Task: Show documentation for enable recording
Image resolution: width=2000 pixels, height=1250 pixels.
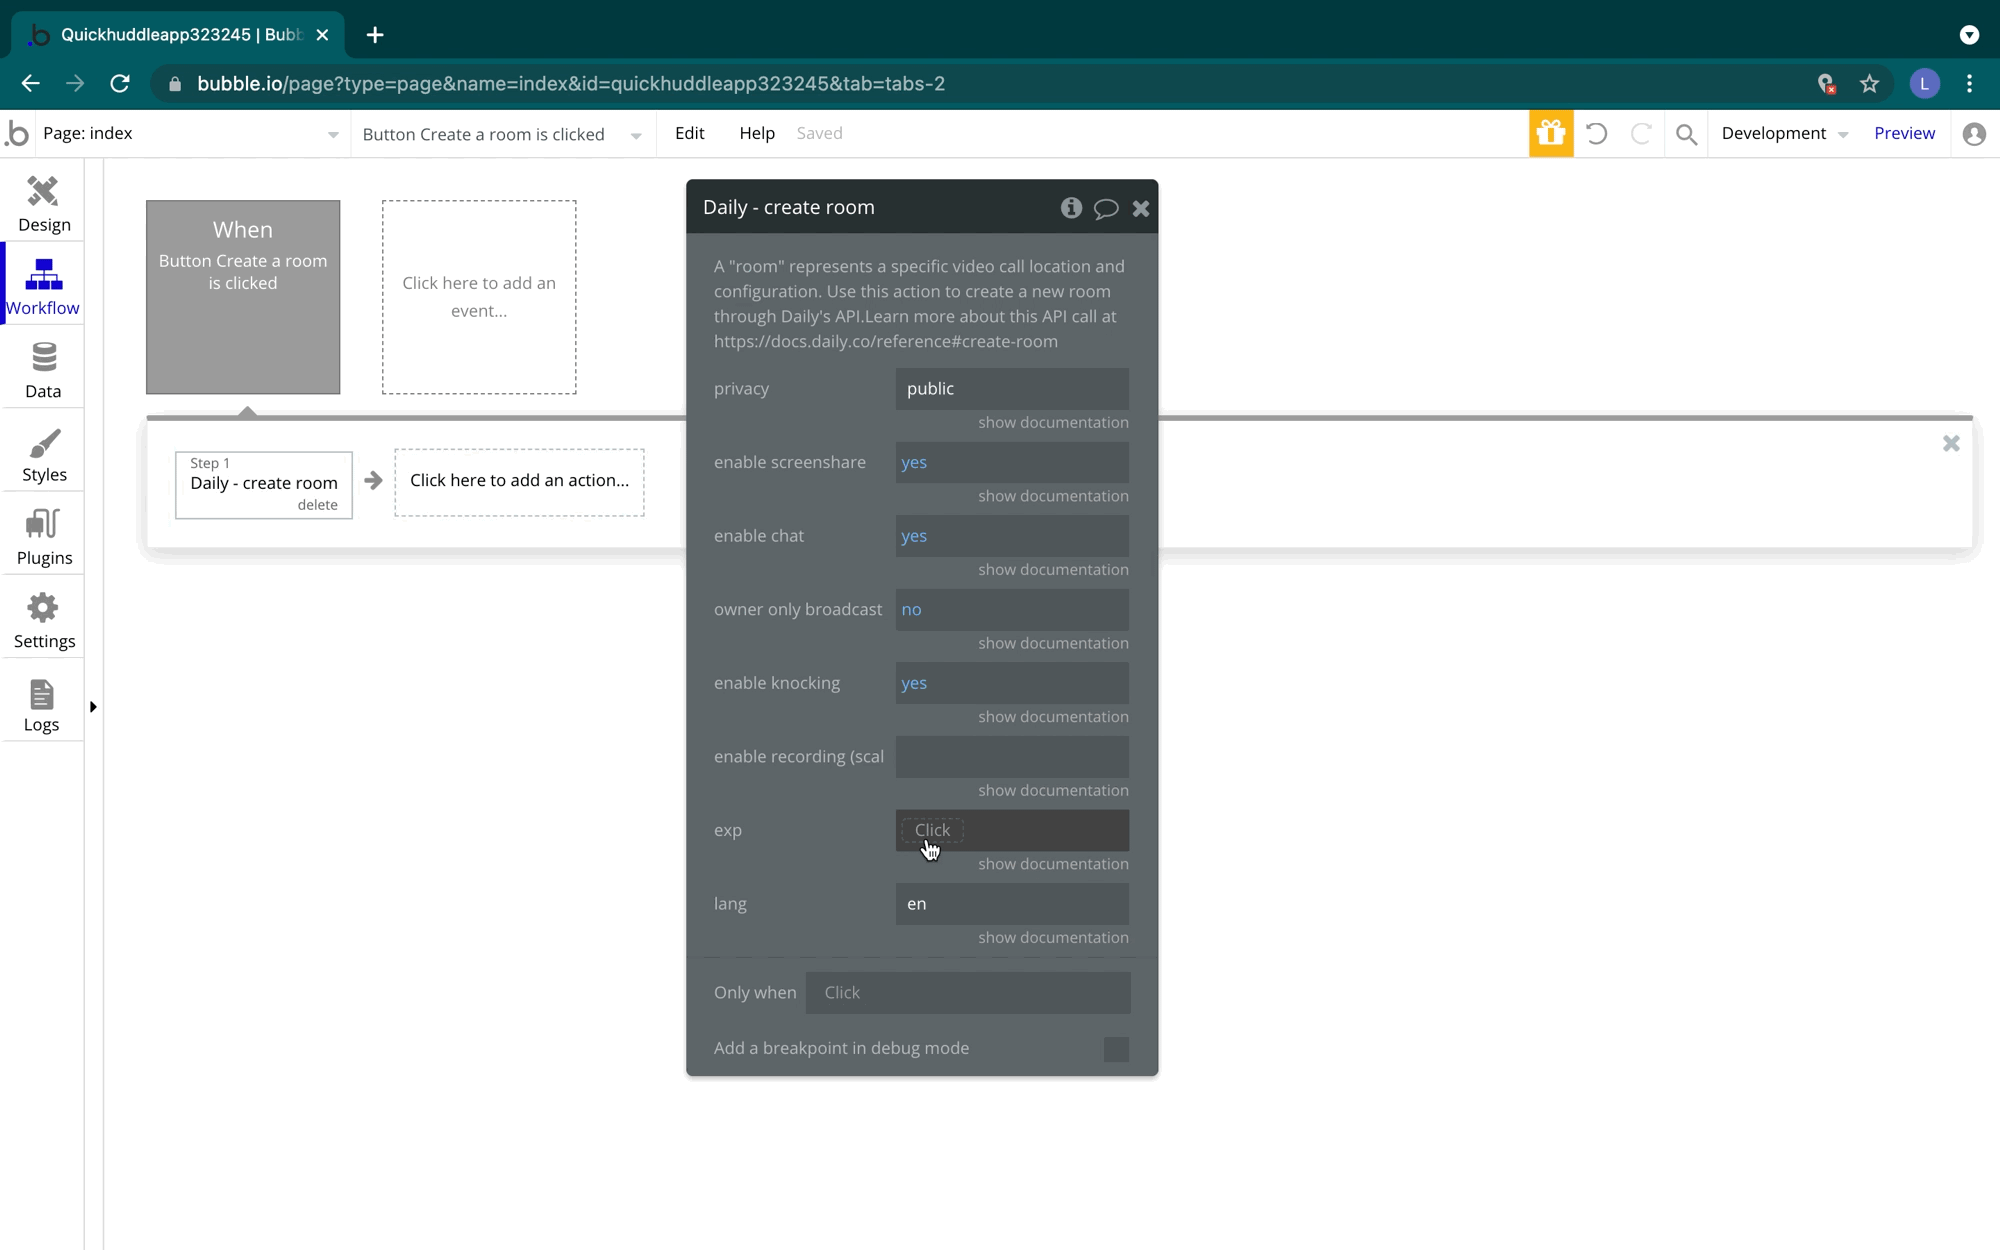Action: pos(1053,790)
